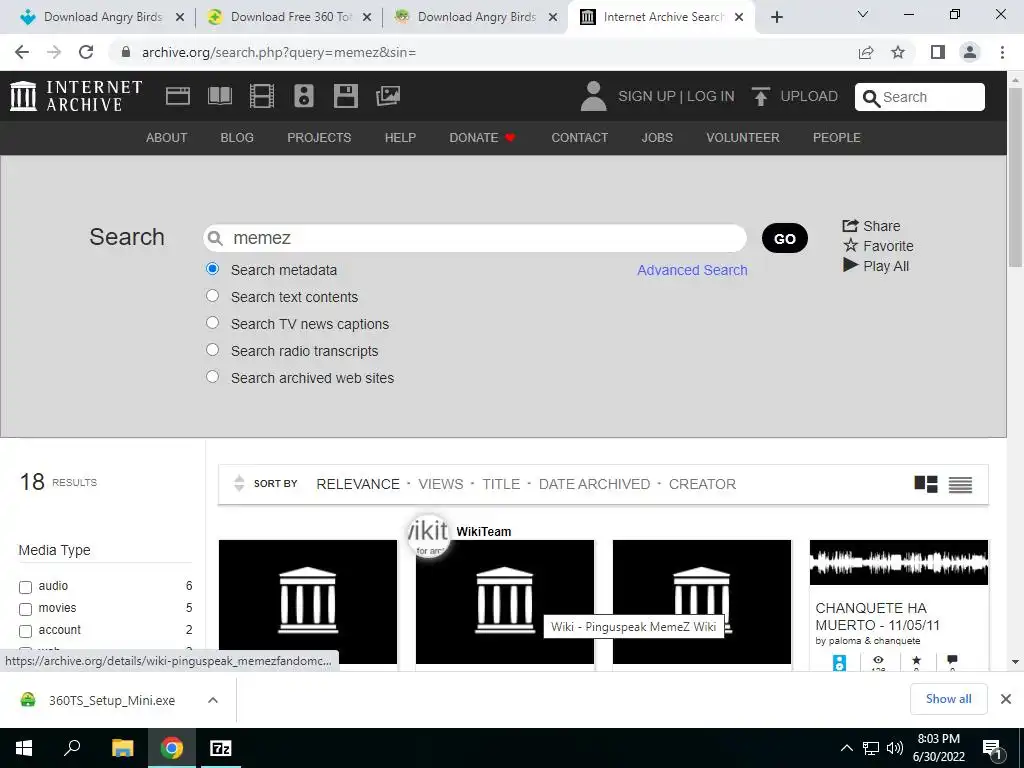Select Search archived web sites option
Image resolution: width=1024 pixels, height=768 pixels.
[x=212, y=377]
